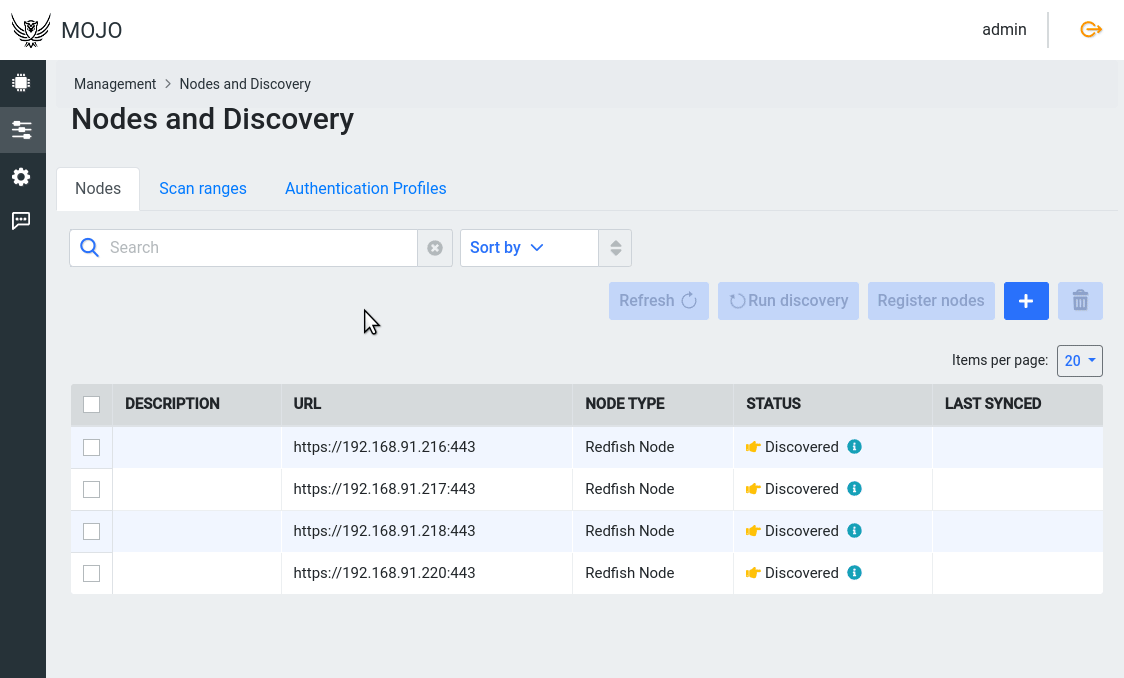Tick the checkbox for node 192.168.91.220

point(91,573)
